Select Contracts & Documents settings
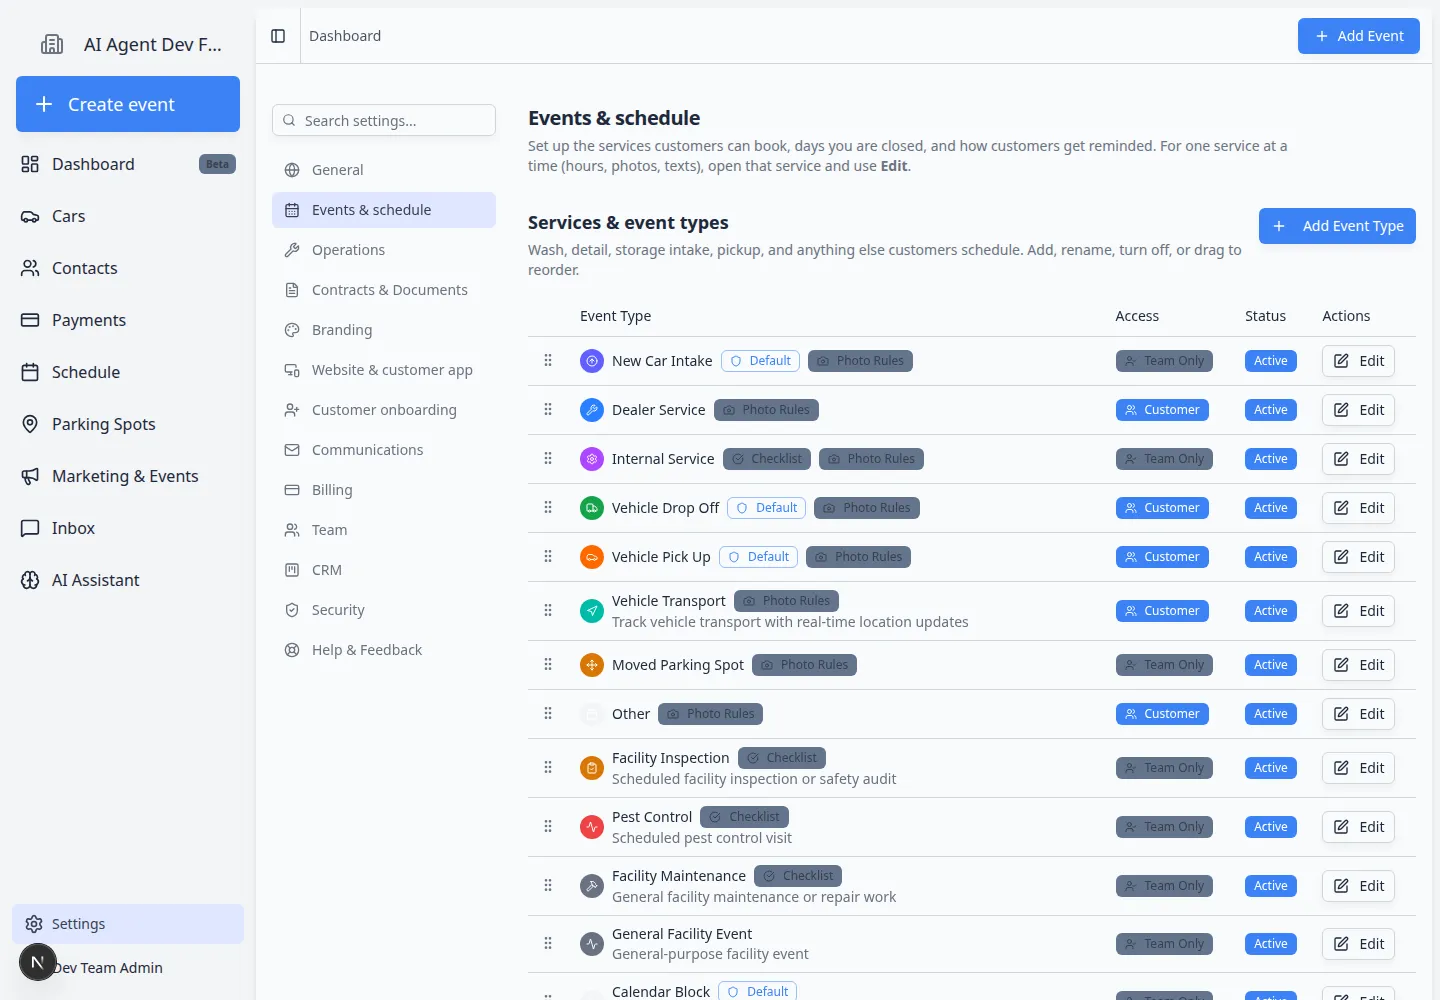The image size is (1440, 1000). click(384, 290)
